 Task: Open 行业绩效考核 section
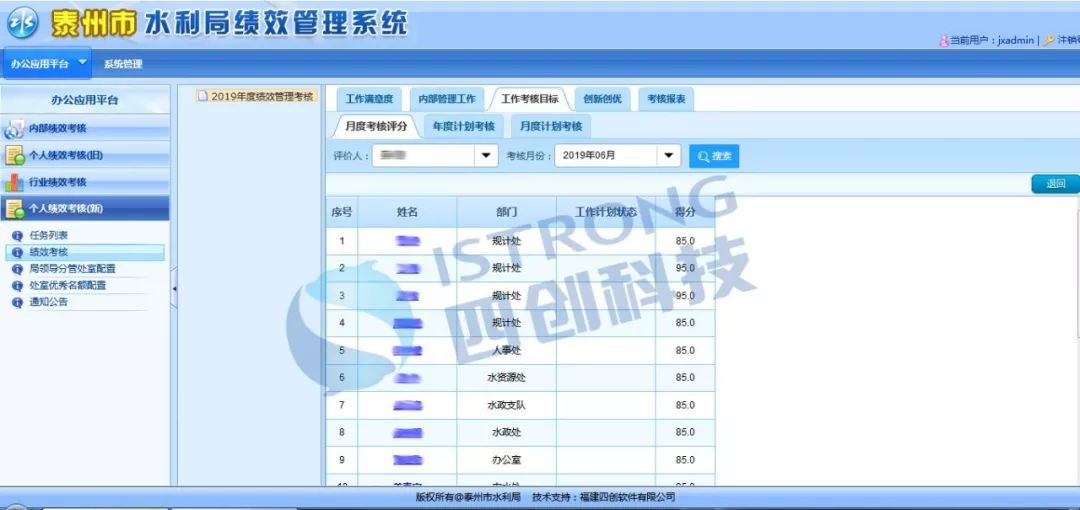coord(85,182)
